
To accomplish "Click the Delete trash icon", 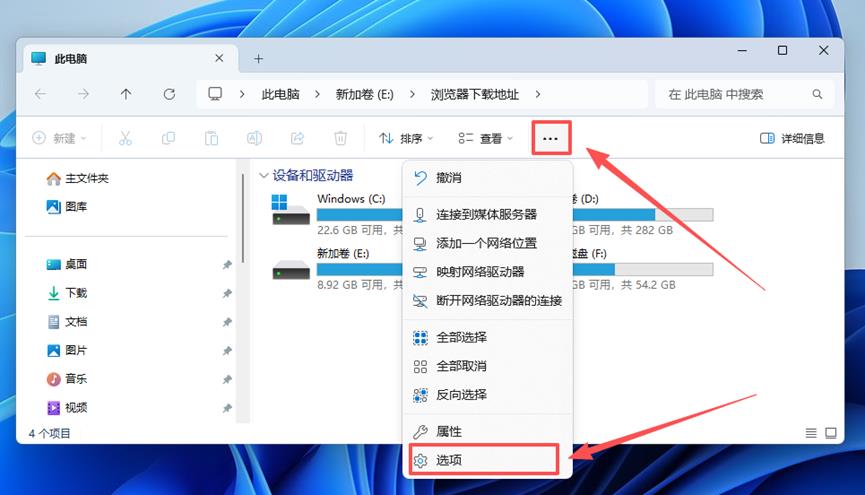I will tap(340, 138).
